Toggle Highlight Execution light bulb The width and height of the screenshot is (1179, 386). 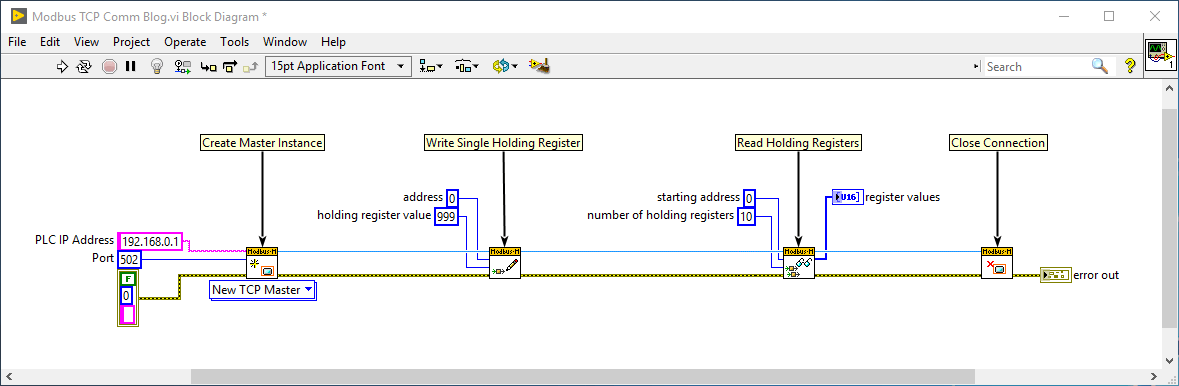[x=157, y=66]
